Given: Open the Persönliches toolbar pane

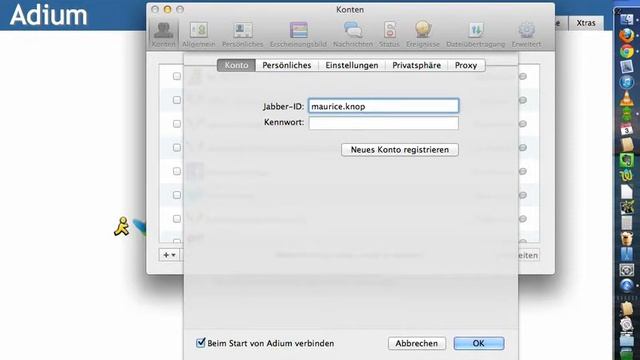Looking at the screenshot, I should point(242,34).
